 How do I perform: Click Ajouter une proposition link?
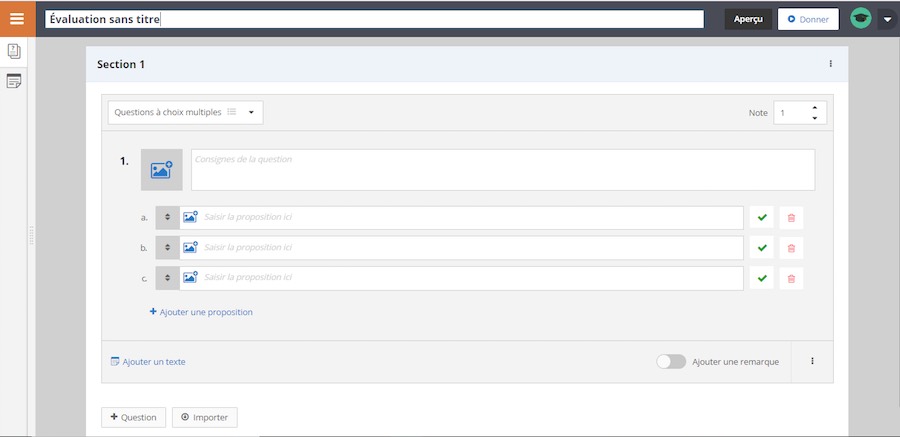[x=201, y=312]
